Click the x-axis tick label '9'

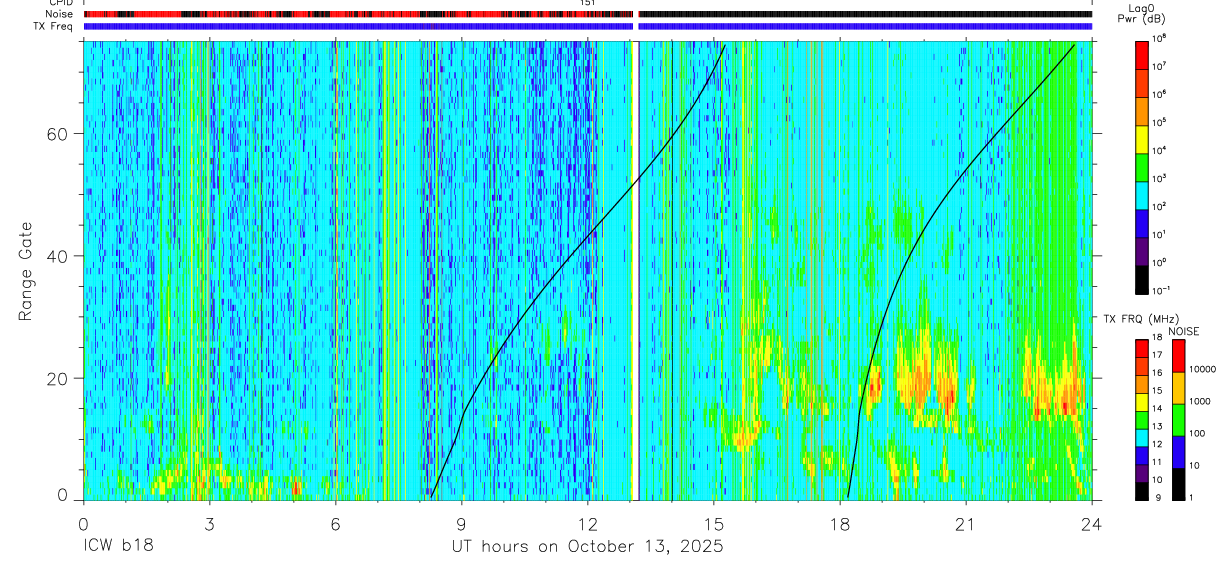462,524
